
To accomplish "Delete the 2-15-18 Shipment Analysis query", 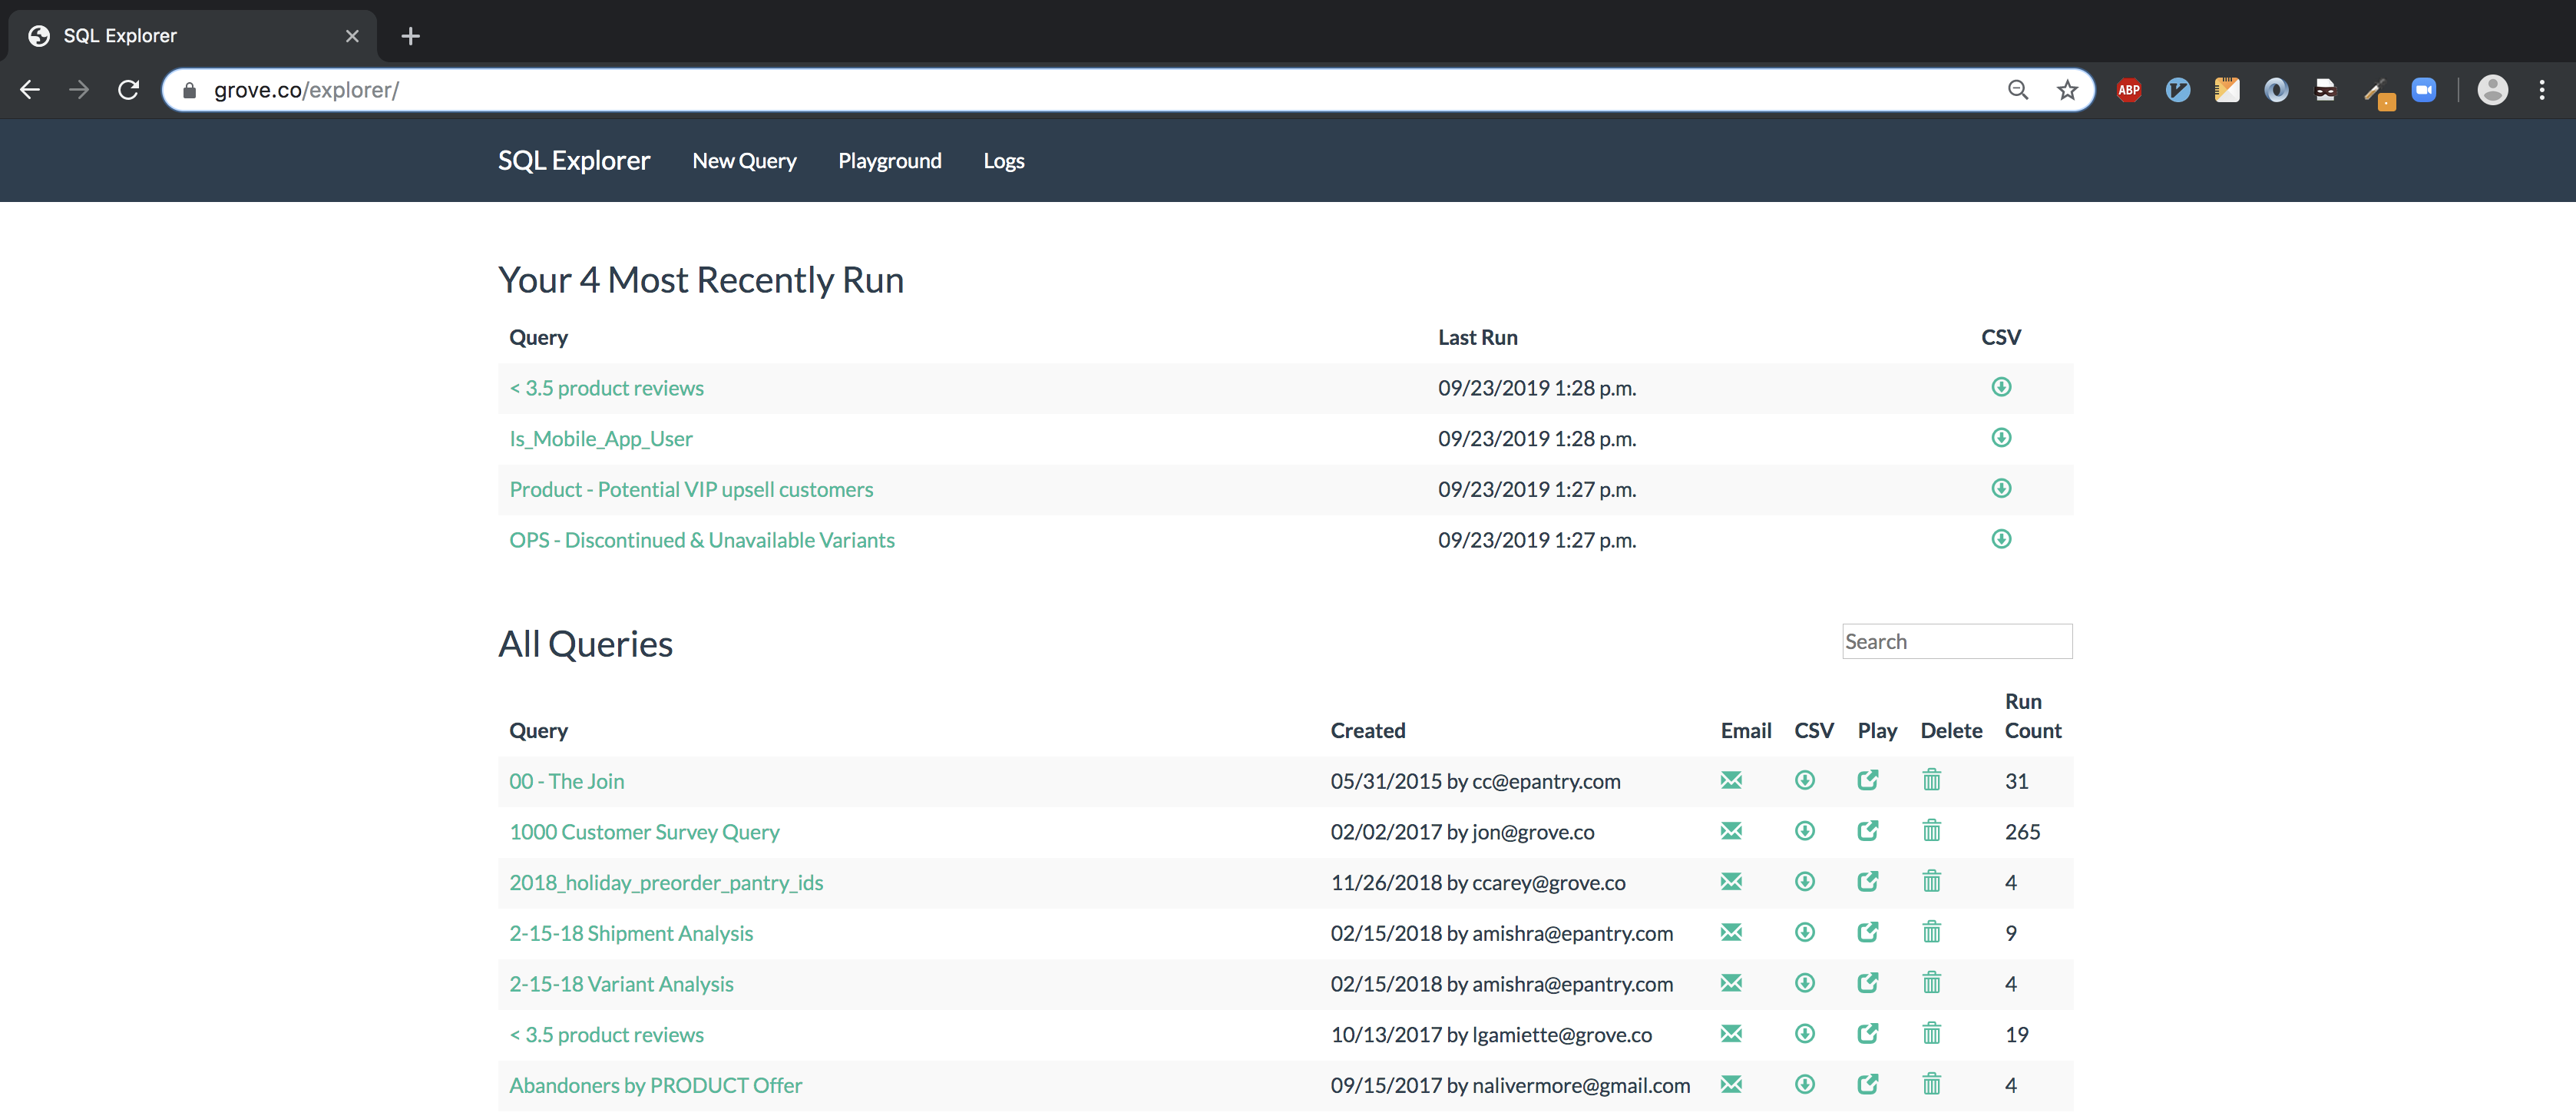I will [1931, 933].
